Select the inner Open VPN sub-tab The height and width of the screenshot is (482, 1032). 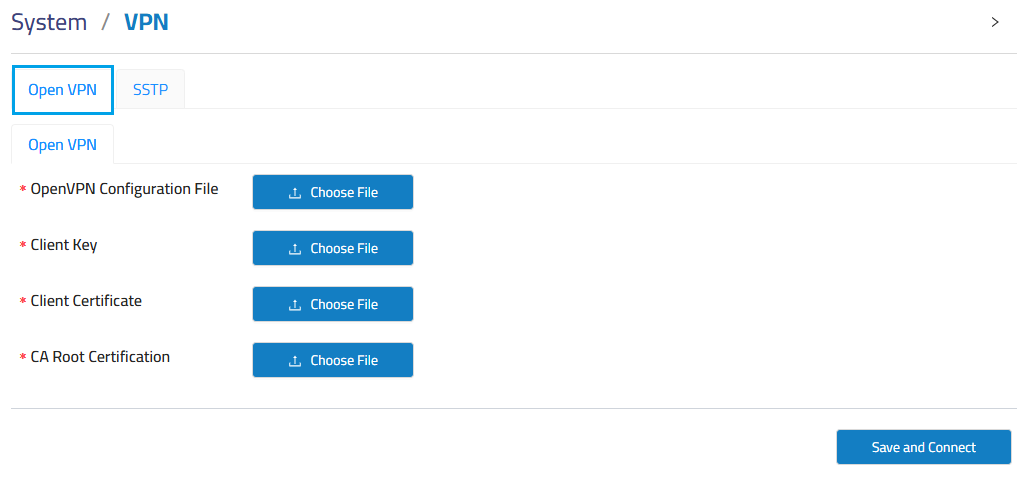coord(62,145)
